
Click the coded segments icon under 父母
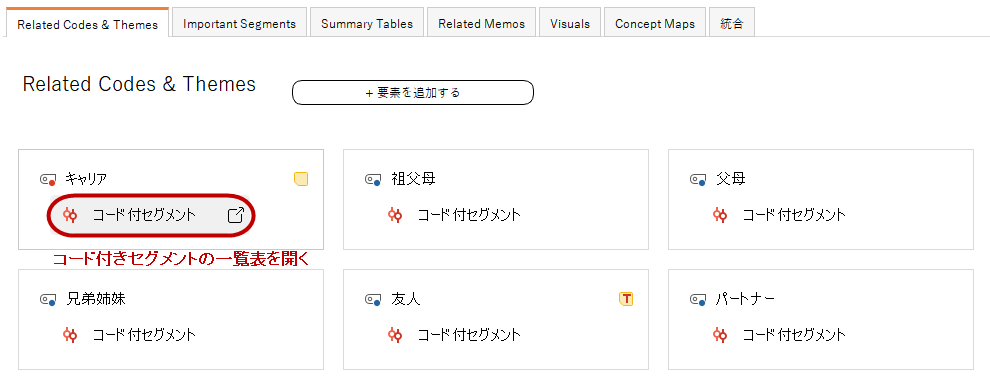(720, 215)
